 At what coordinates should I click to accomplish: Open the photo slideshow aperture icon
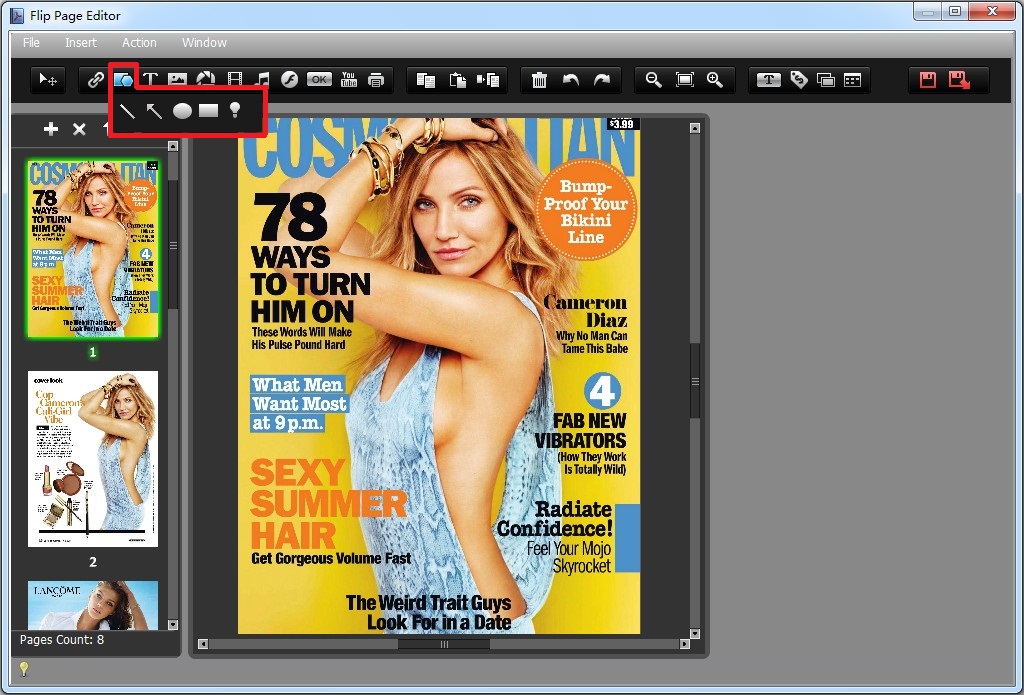pos(206,80)
